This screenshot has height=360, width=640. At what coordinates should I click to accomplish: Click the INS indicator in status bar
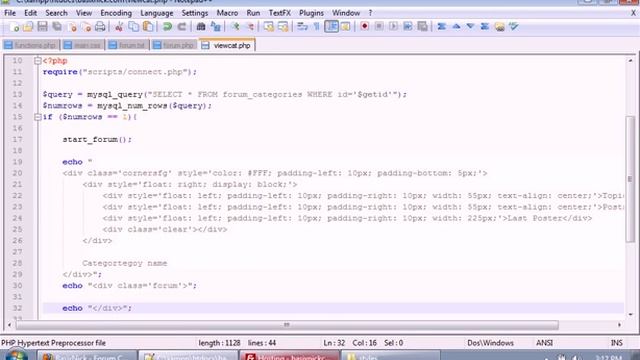616,343
